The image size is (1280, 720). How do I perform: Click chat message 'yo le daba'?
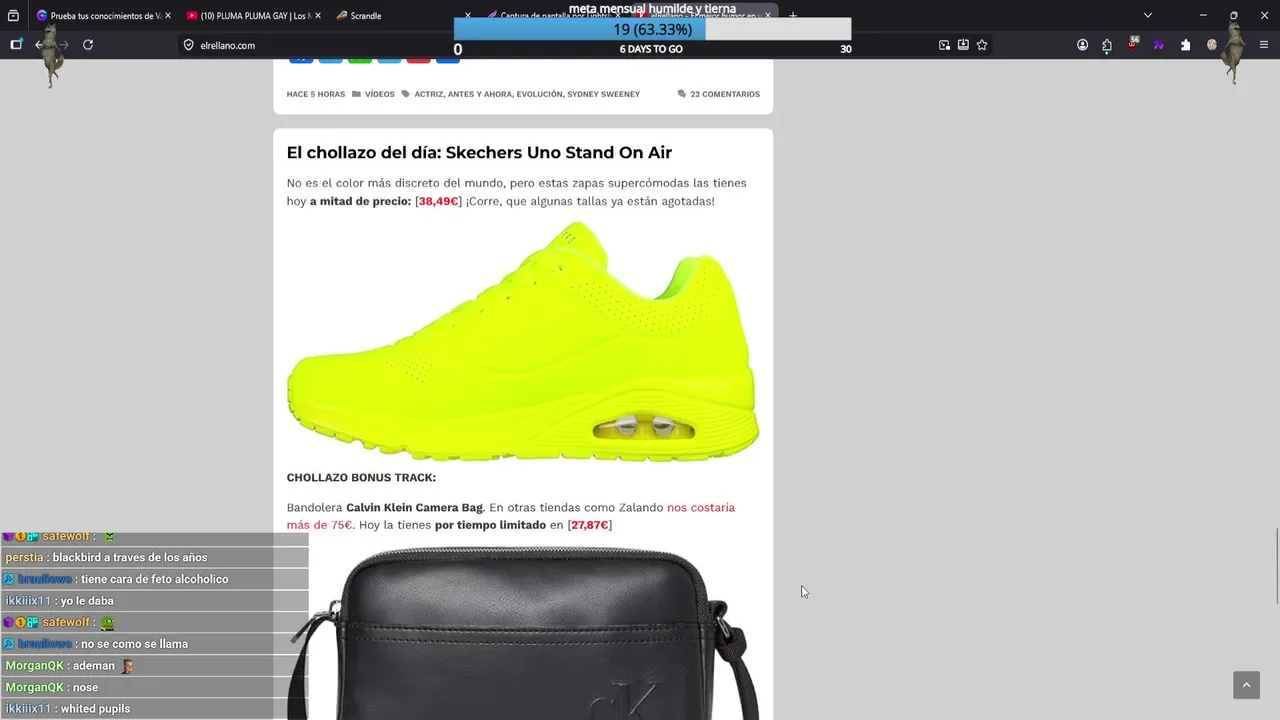(87, 601)
